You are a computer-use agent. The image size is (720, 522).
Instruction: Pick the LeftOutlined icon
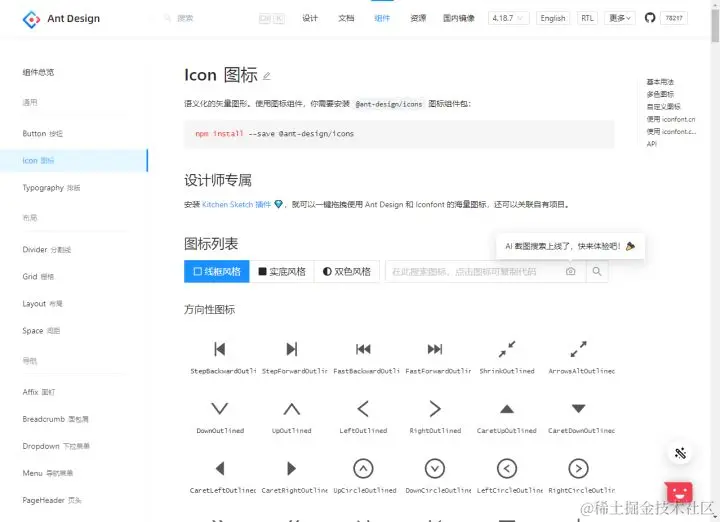363,409
